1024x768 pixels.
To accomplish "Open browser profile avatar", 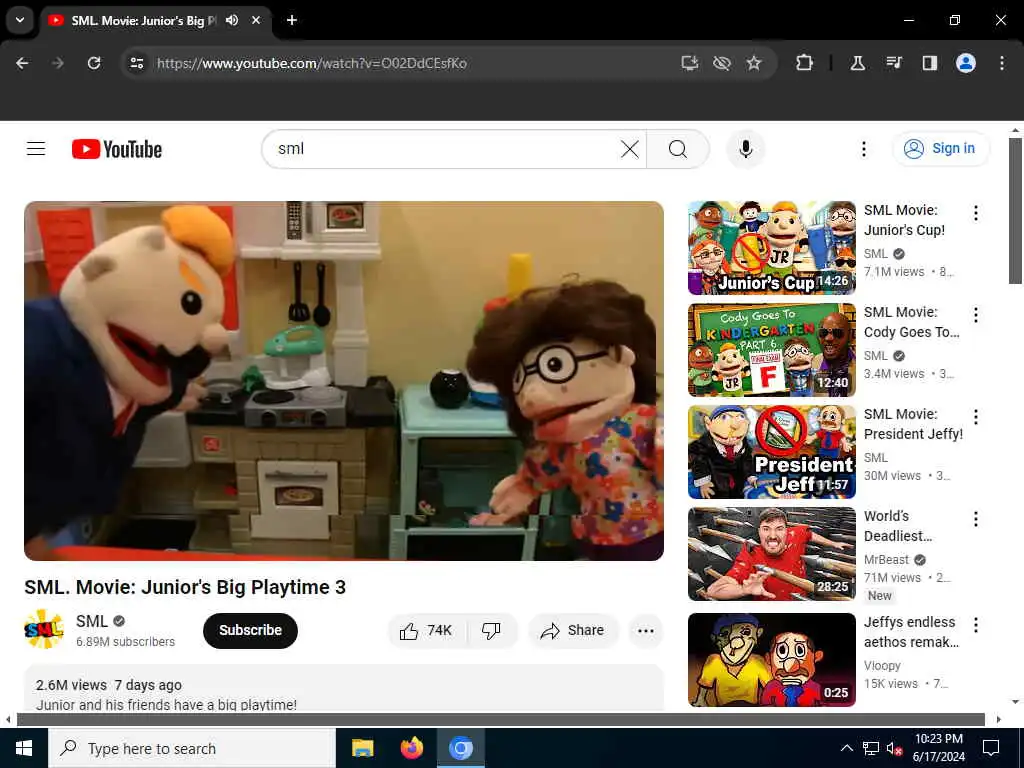I will [x=966, y=63].
